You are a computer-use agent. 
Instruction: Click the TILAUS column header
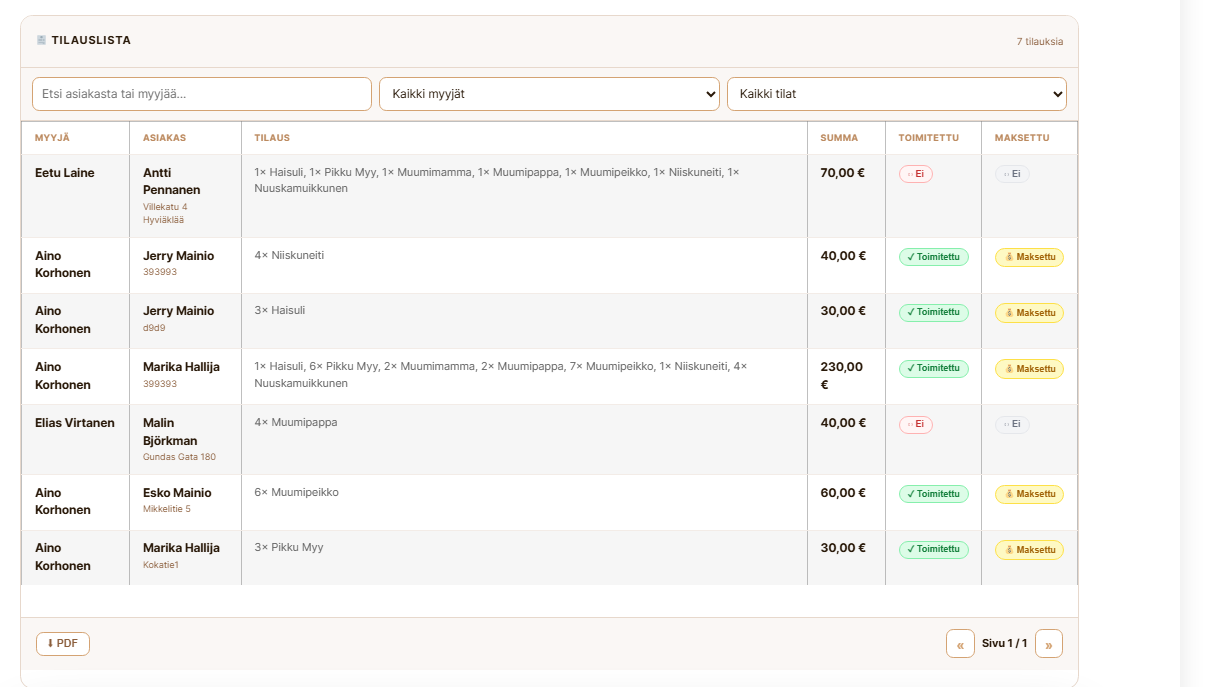(272, 138)
